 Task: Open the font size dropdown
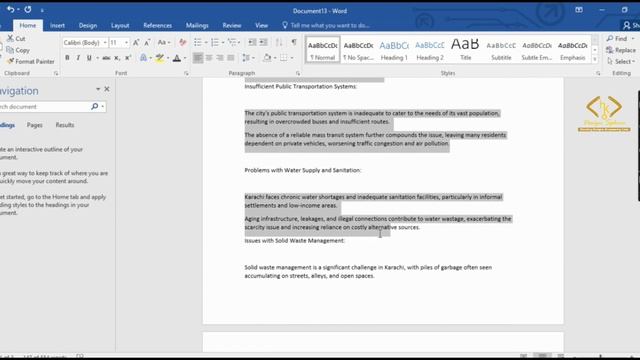(126, 42)
